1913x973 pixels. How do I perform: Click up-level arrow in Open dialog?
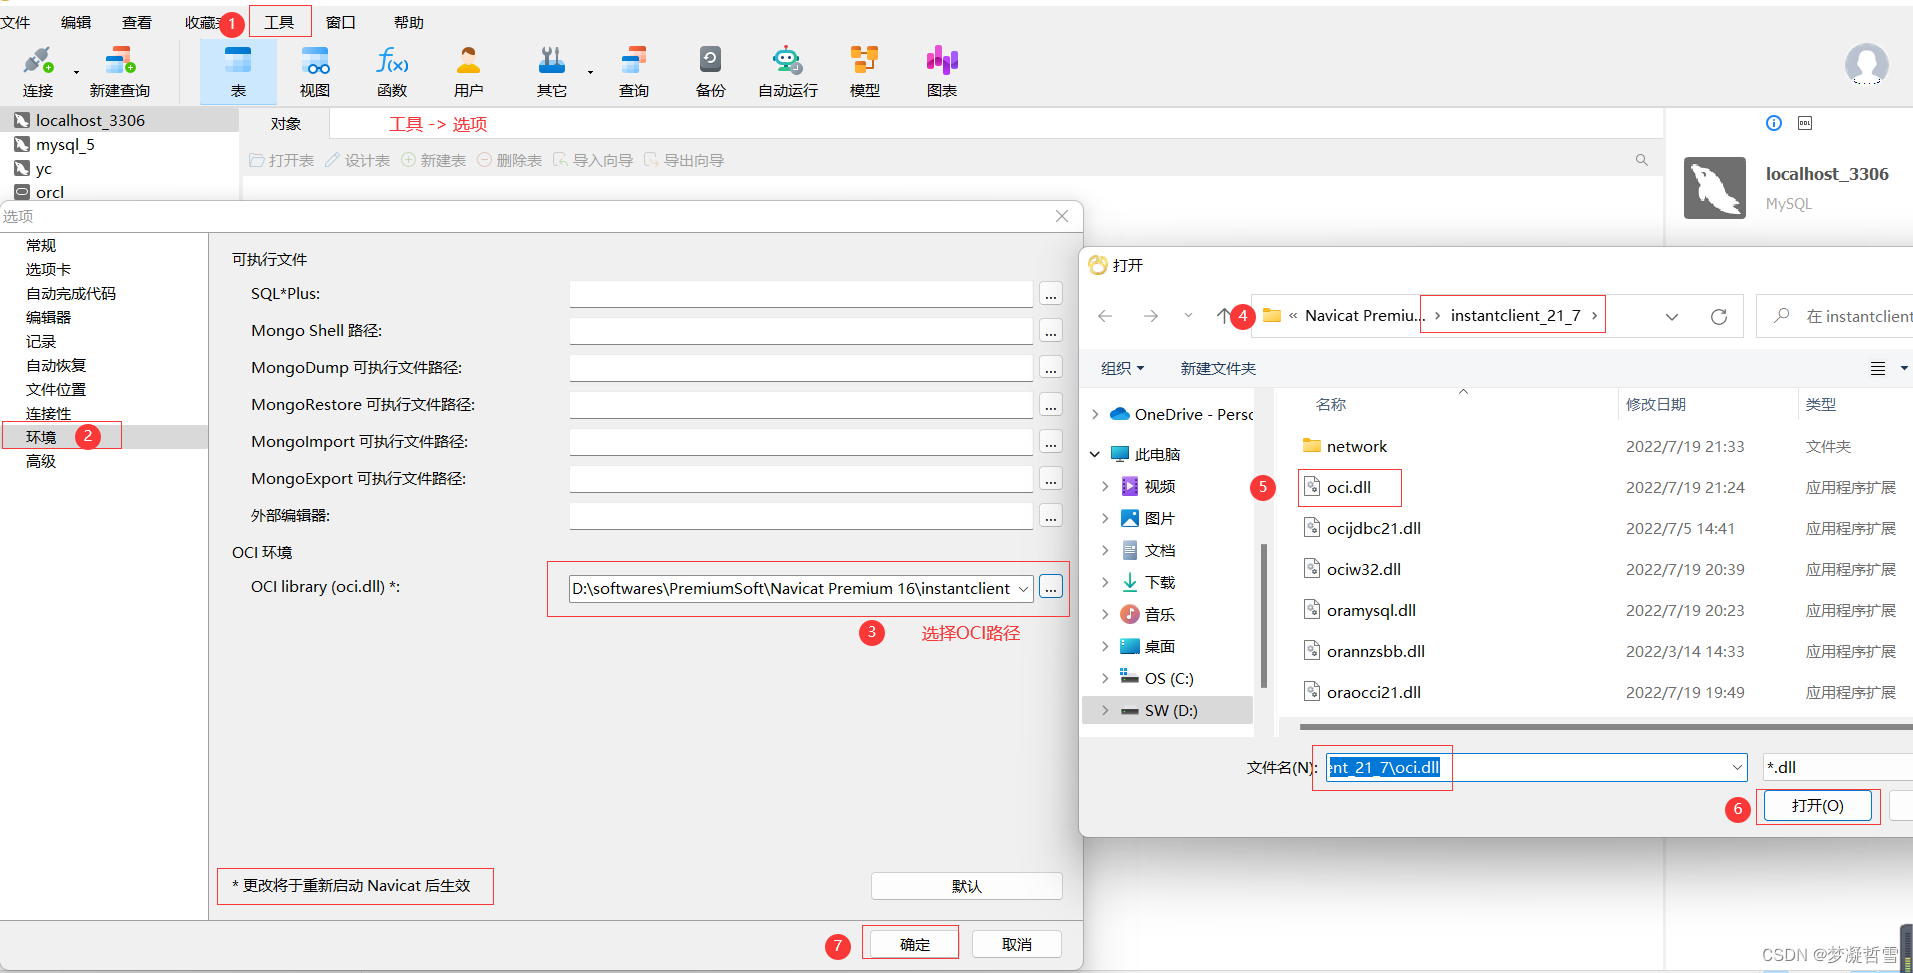click(1224, 316)
